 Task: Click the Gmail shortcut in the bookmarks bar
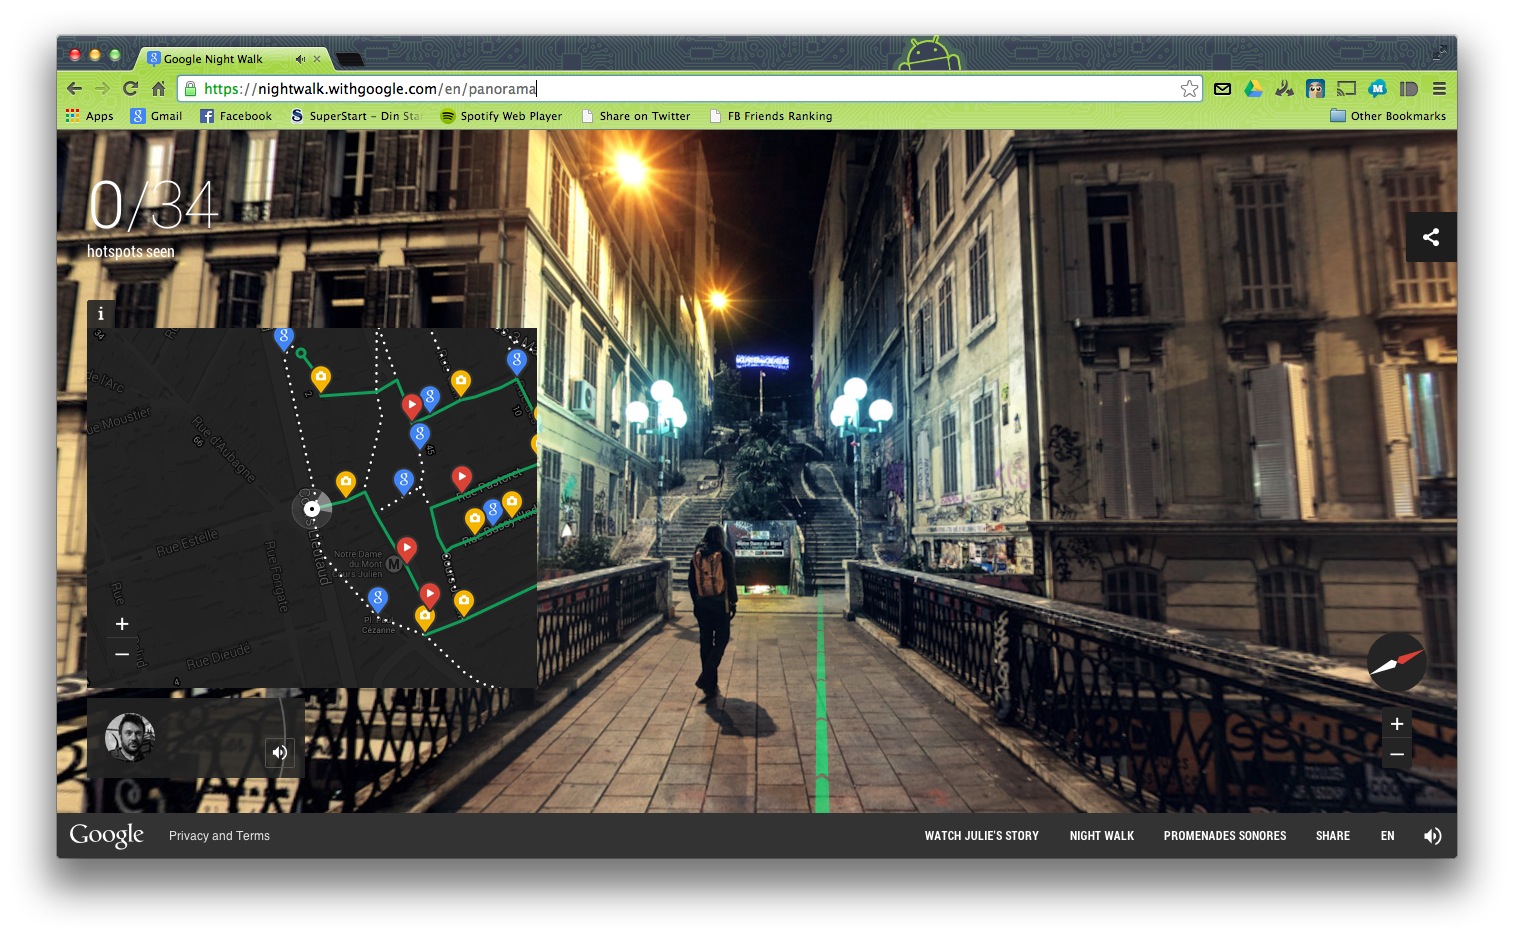click(x=156, y=116)
